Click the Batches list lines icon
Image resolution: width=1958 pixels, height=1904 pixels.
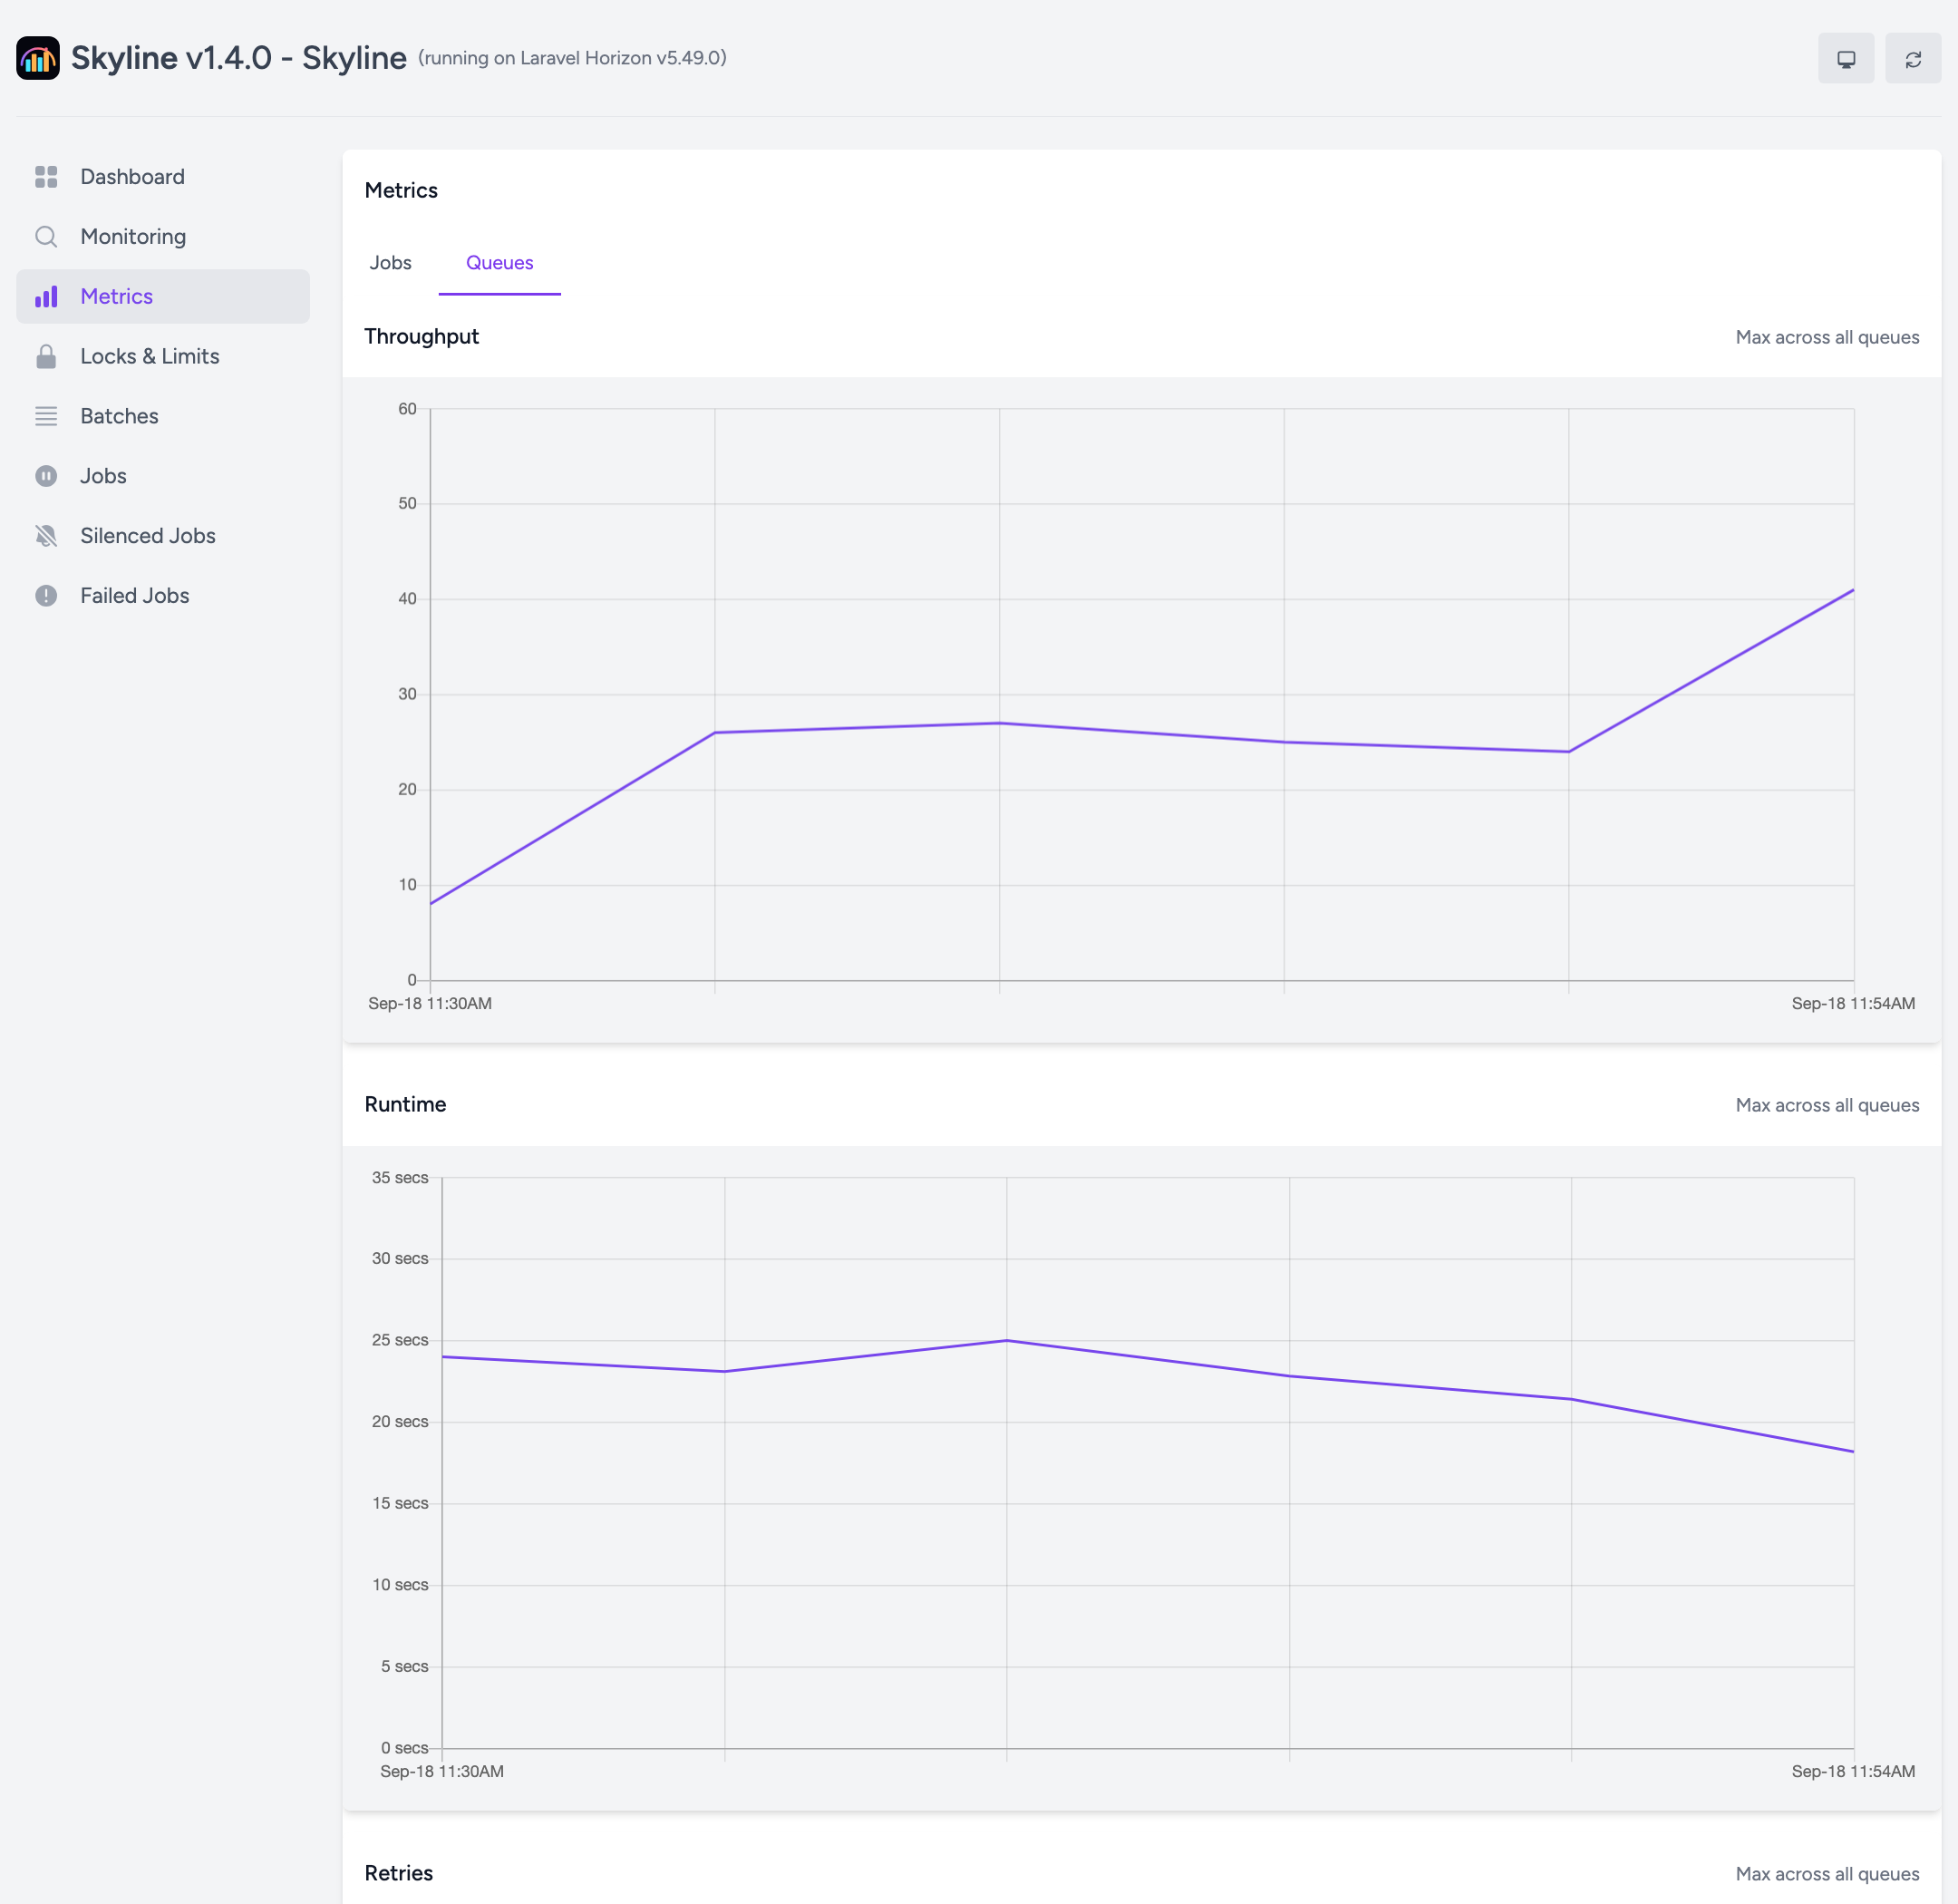point(46,417)
